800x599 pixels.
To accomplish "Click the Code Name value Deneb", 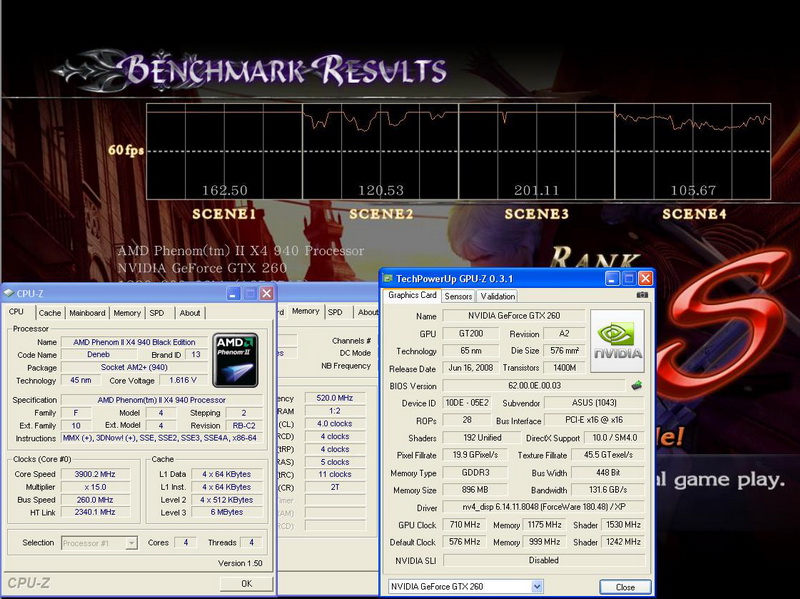I will 98,355.
